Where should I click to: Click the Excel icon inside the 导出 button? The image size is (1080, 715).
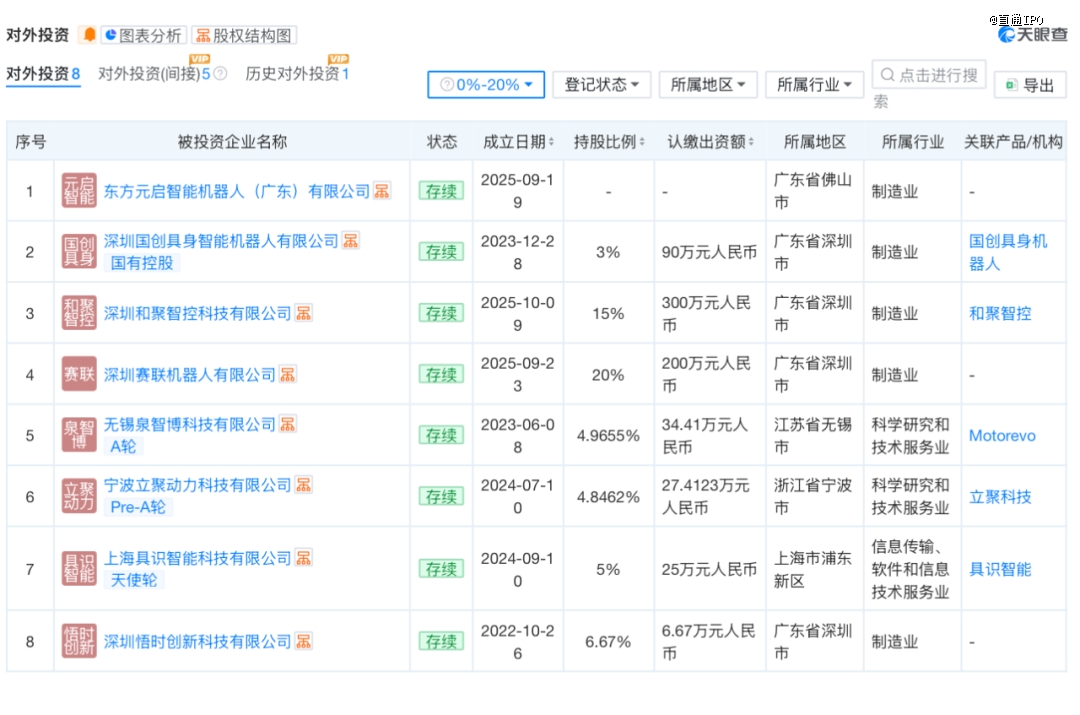tap(1010, 84)
